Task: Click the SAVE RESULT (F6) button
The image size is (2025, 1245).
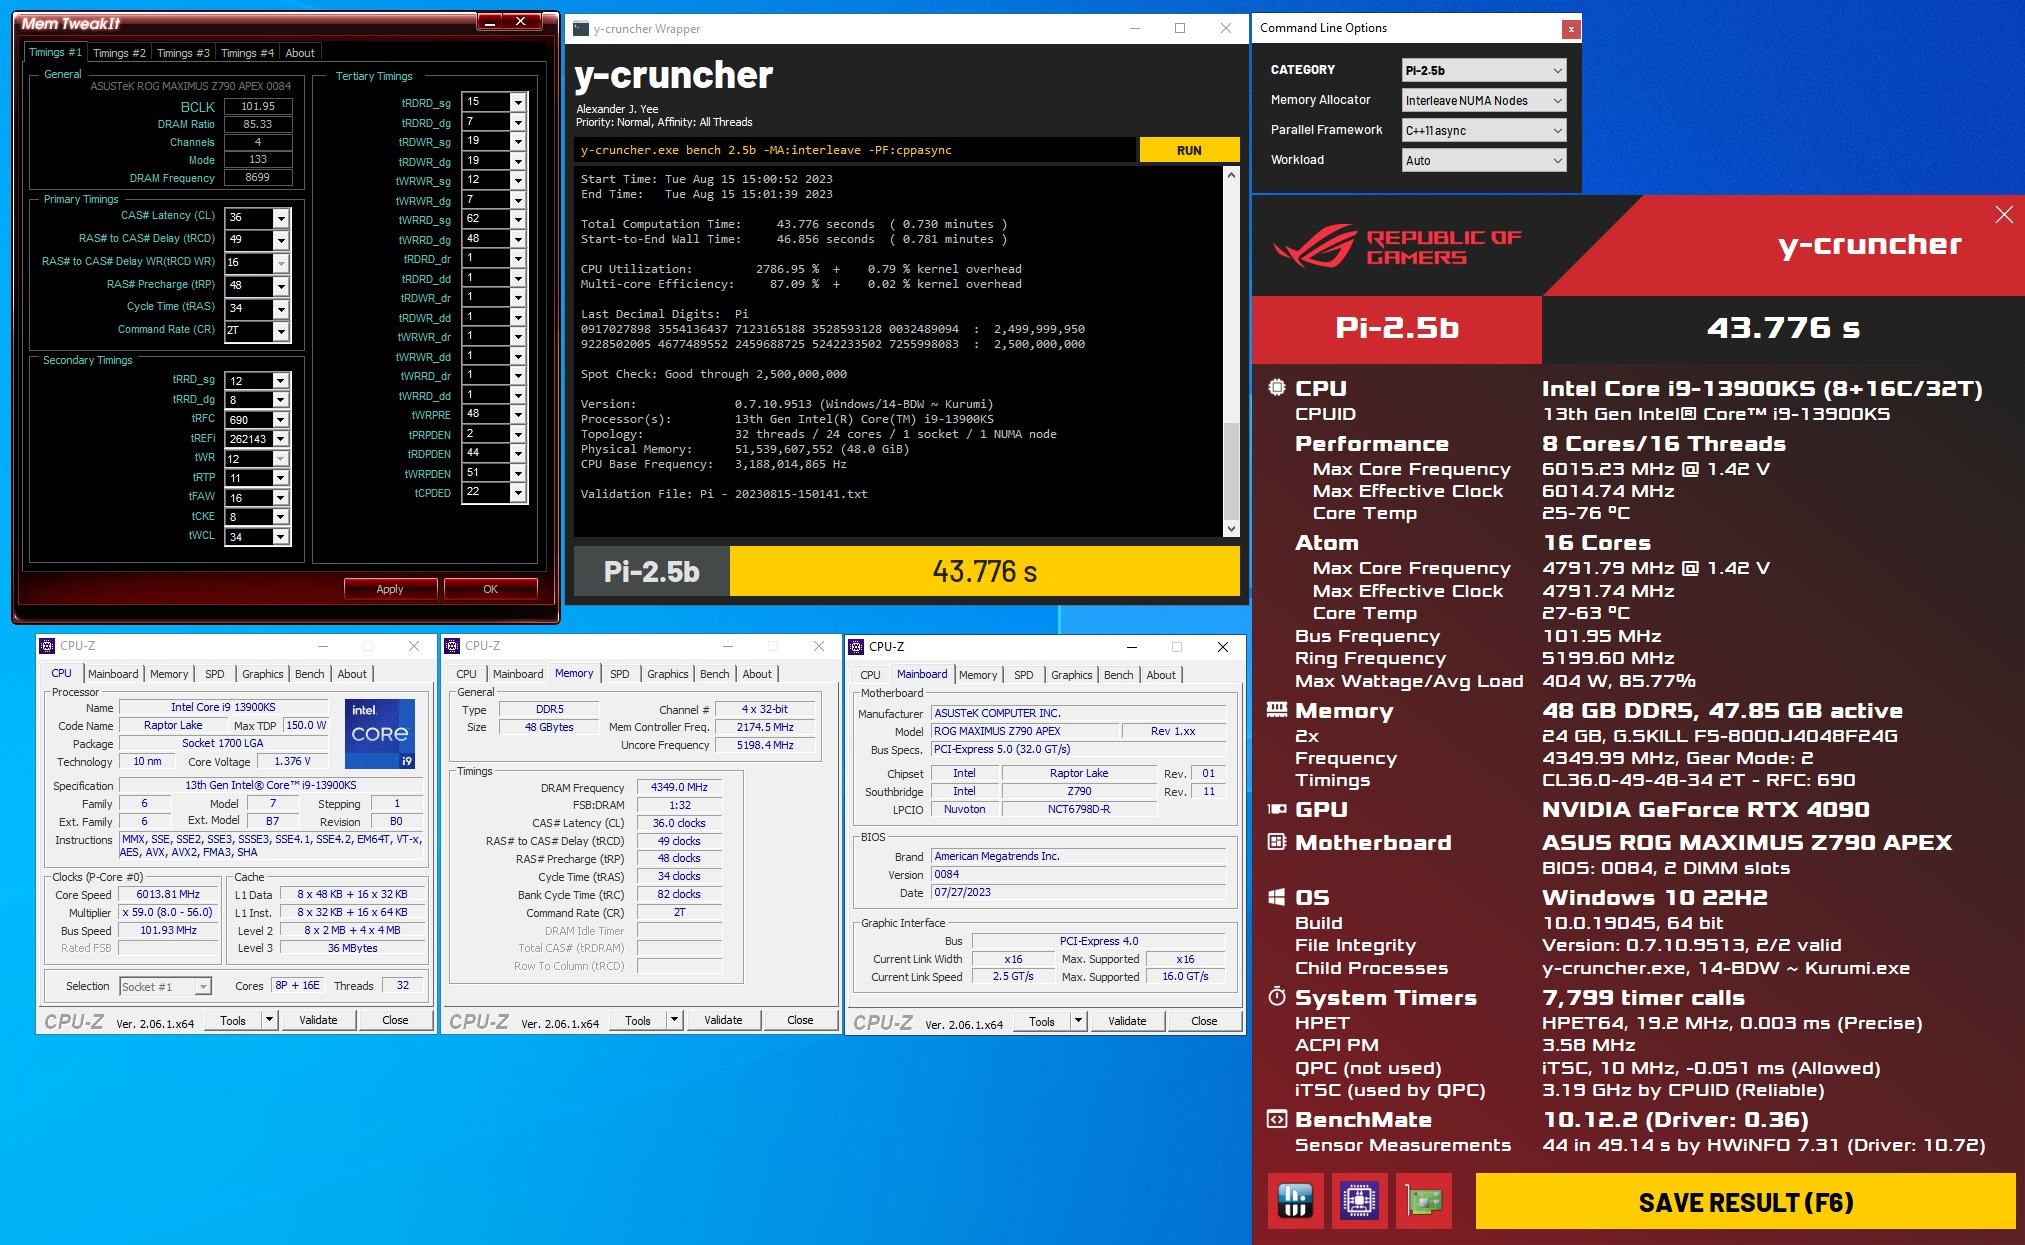Action: 1745,1201
